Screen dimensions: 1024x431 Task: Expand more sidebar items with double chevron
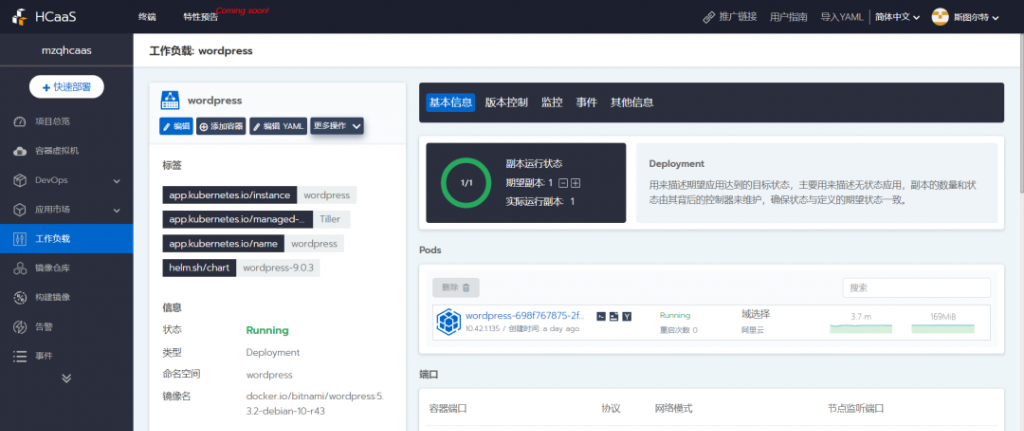pyautogui.click(x=66, y=378)
